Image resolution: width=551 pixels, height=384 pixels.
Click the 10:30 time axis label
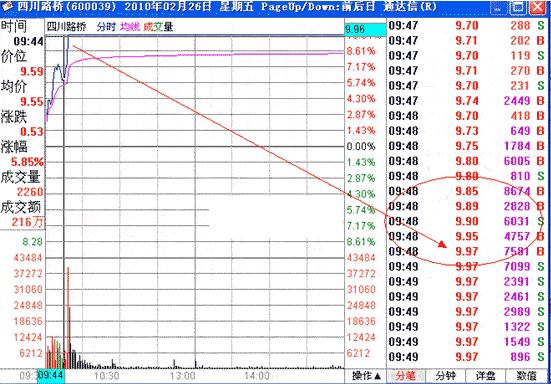point(106,376)
